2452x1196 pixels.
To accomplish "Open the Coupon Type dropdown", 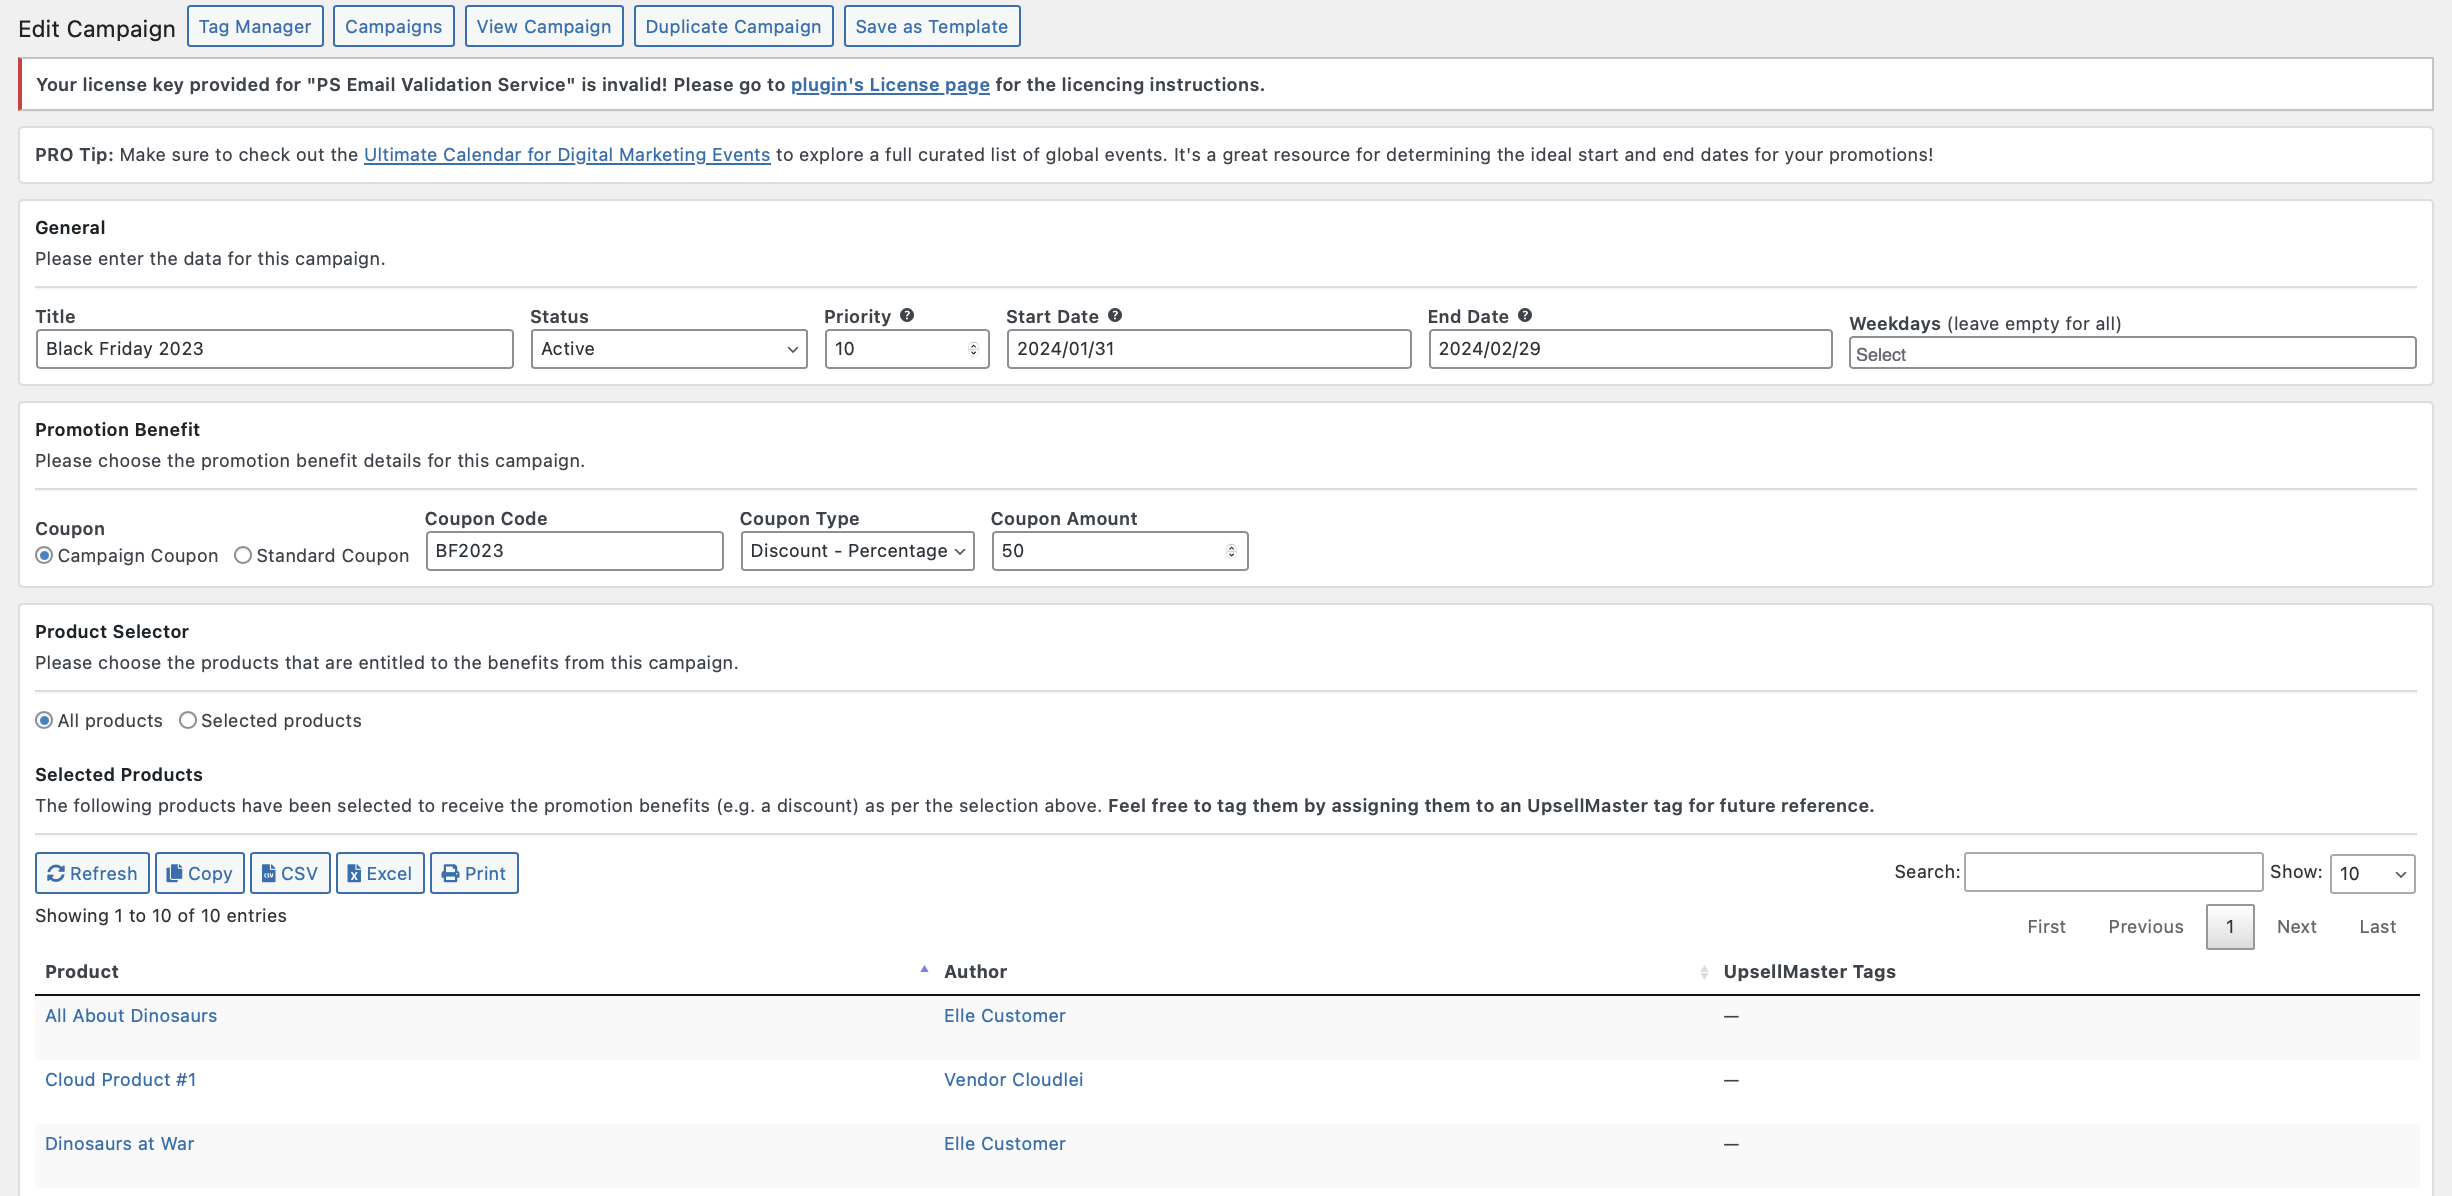I will (x=857, y=551).
